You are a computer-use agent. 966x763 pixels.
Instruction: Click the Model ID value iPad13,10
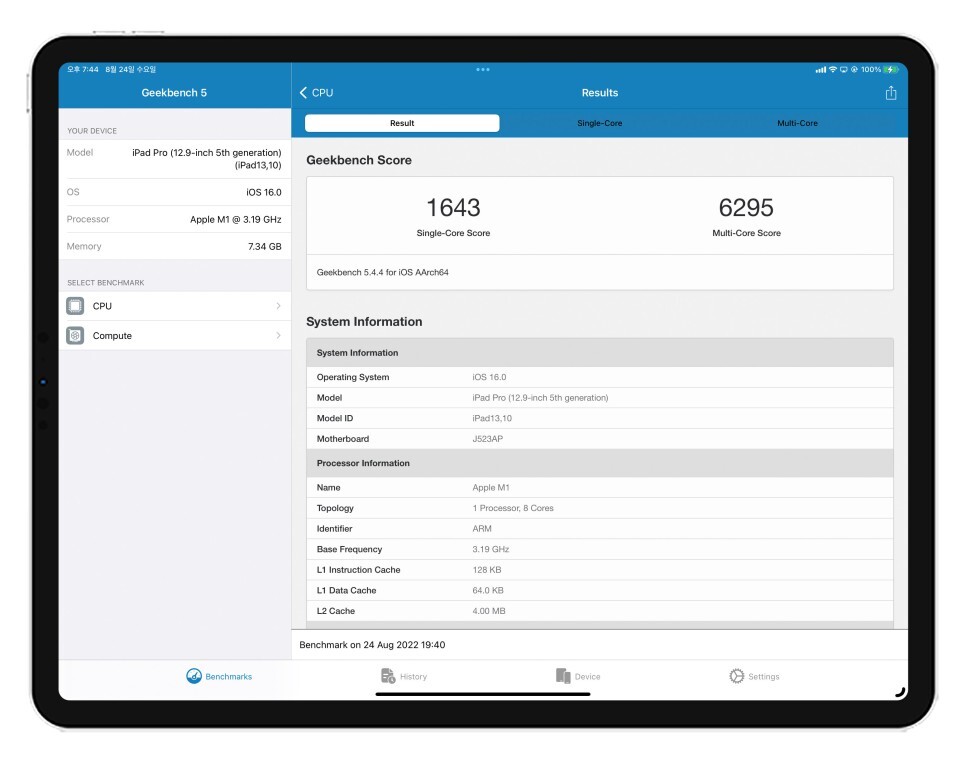(x=492, y=418)
